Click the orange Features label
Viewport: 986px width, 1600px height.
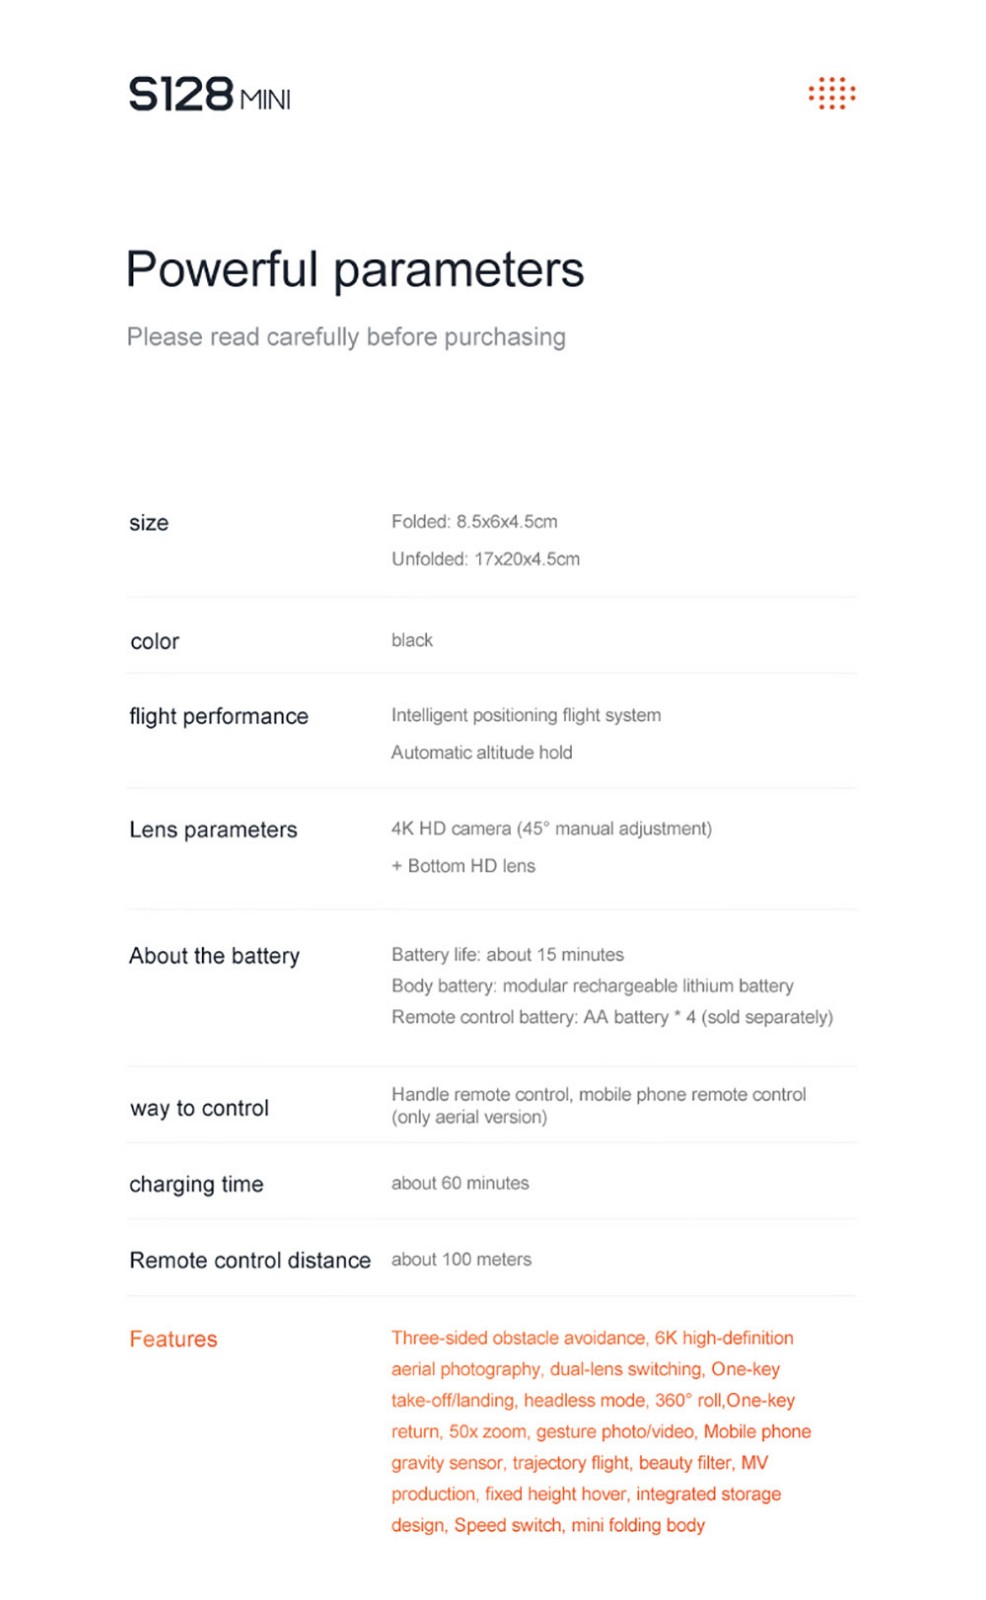click(x=173, y=1339)
